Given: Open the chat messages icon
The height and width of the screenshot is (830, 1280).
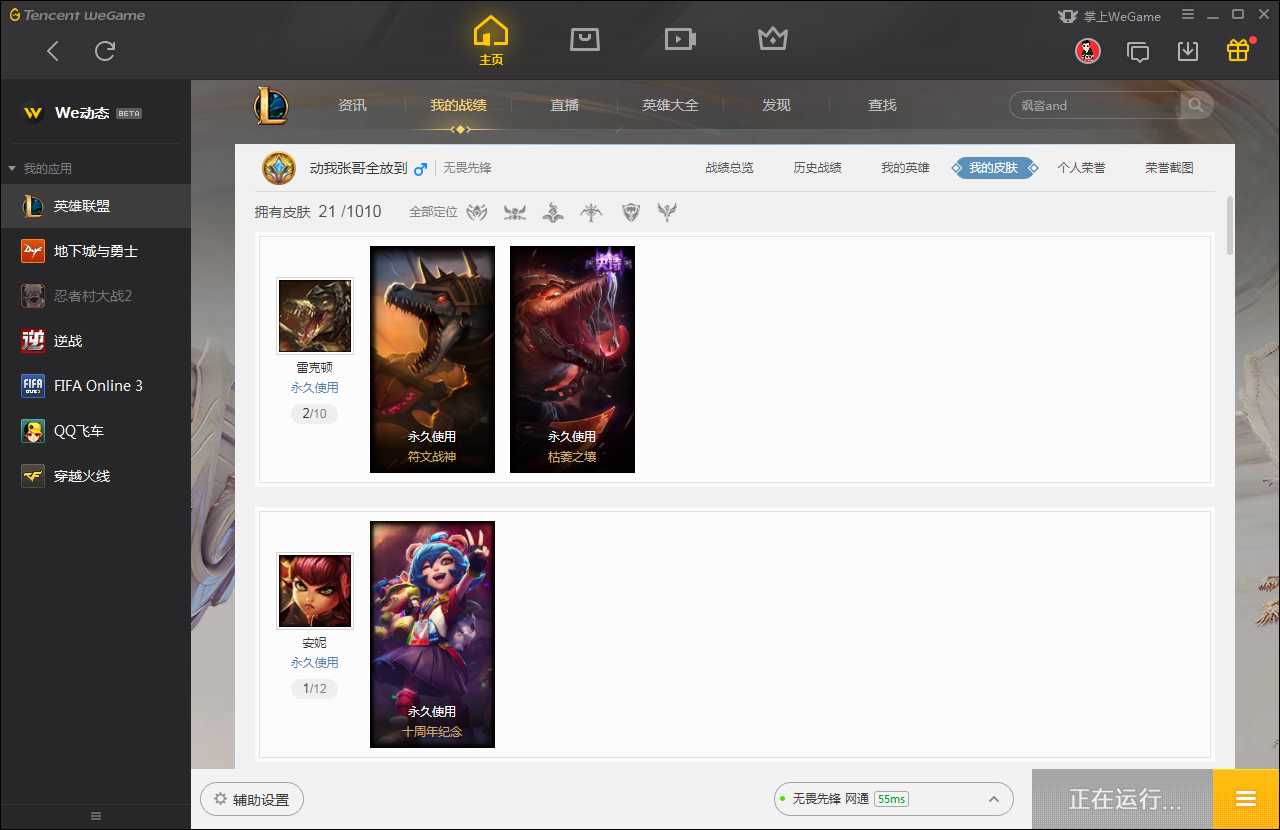Looking at the screenshot, I should pos(1138,51).
